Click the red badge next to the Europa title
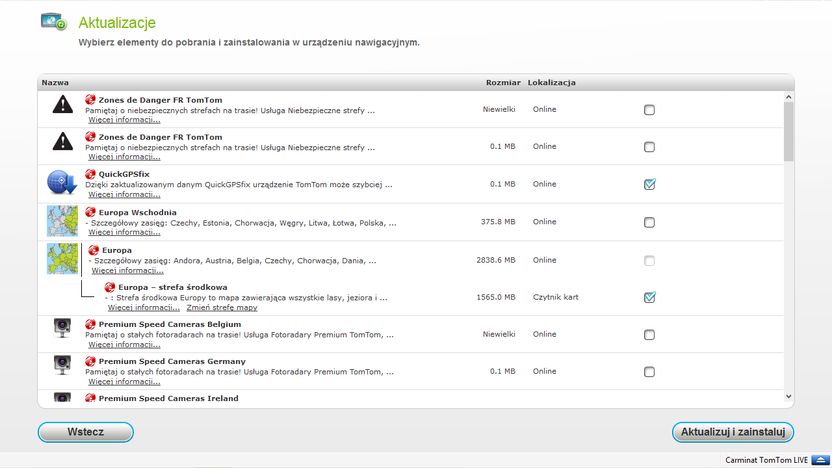 coord(93,250)
